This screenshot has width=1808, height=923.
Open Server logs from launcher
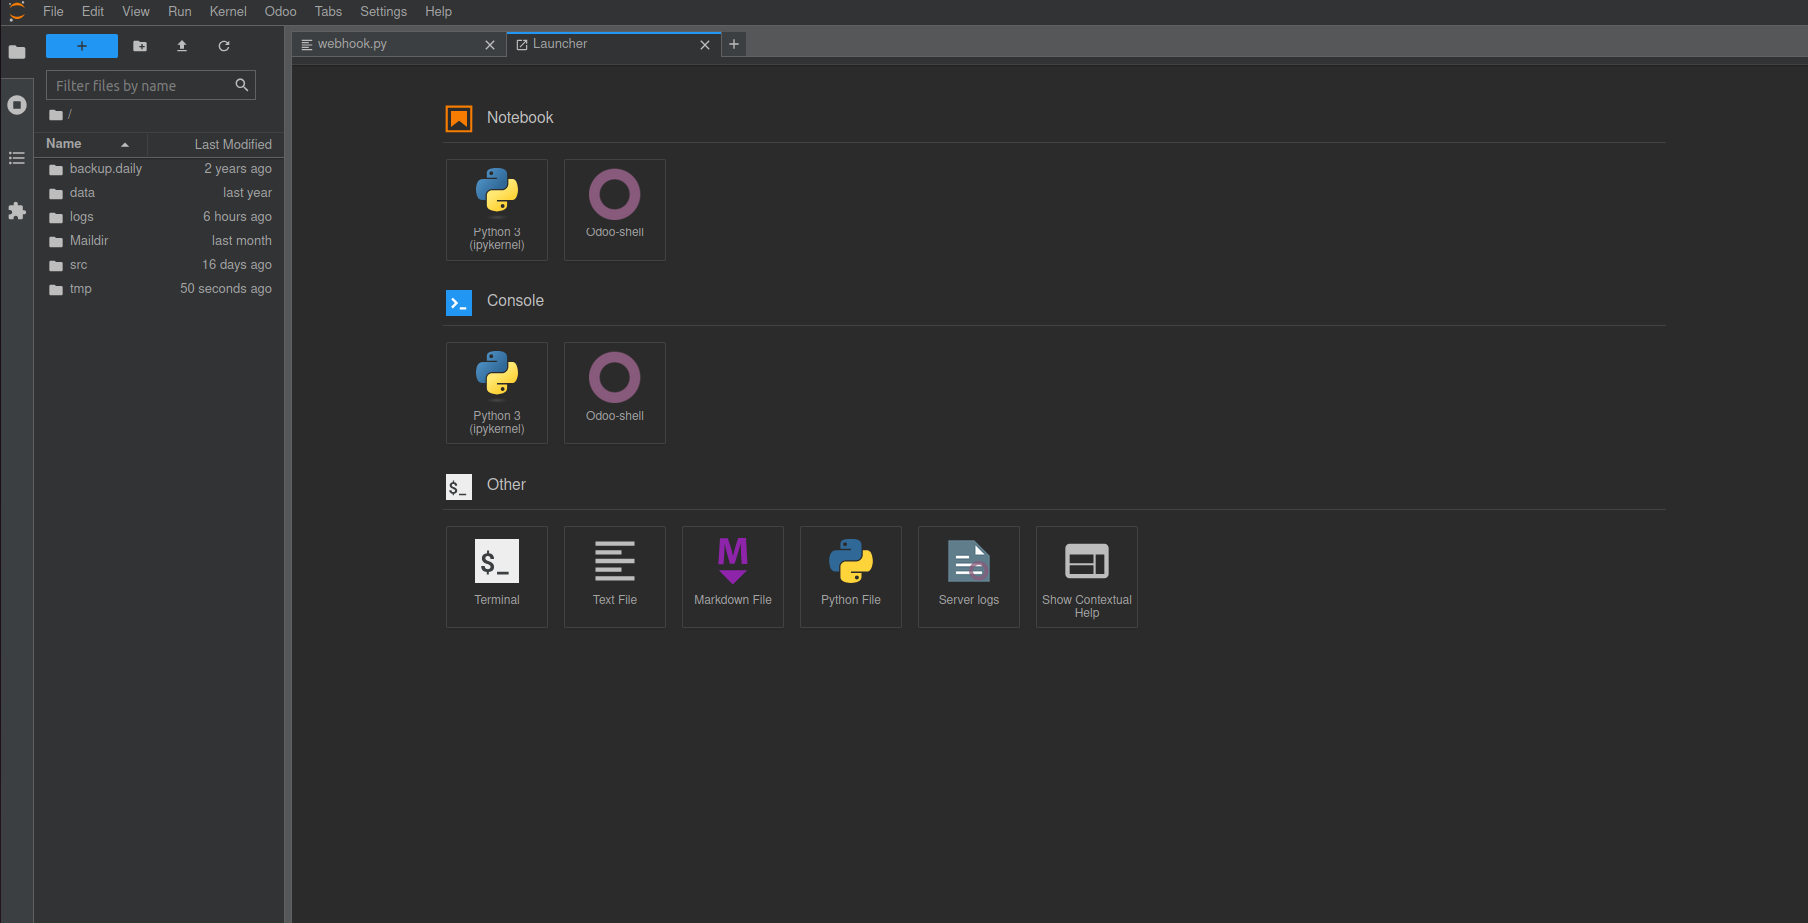[x=968, y=576]
